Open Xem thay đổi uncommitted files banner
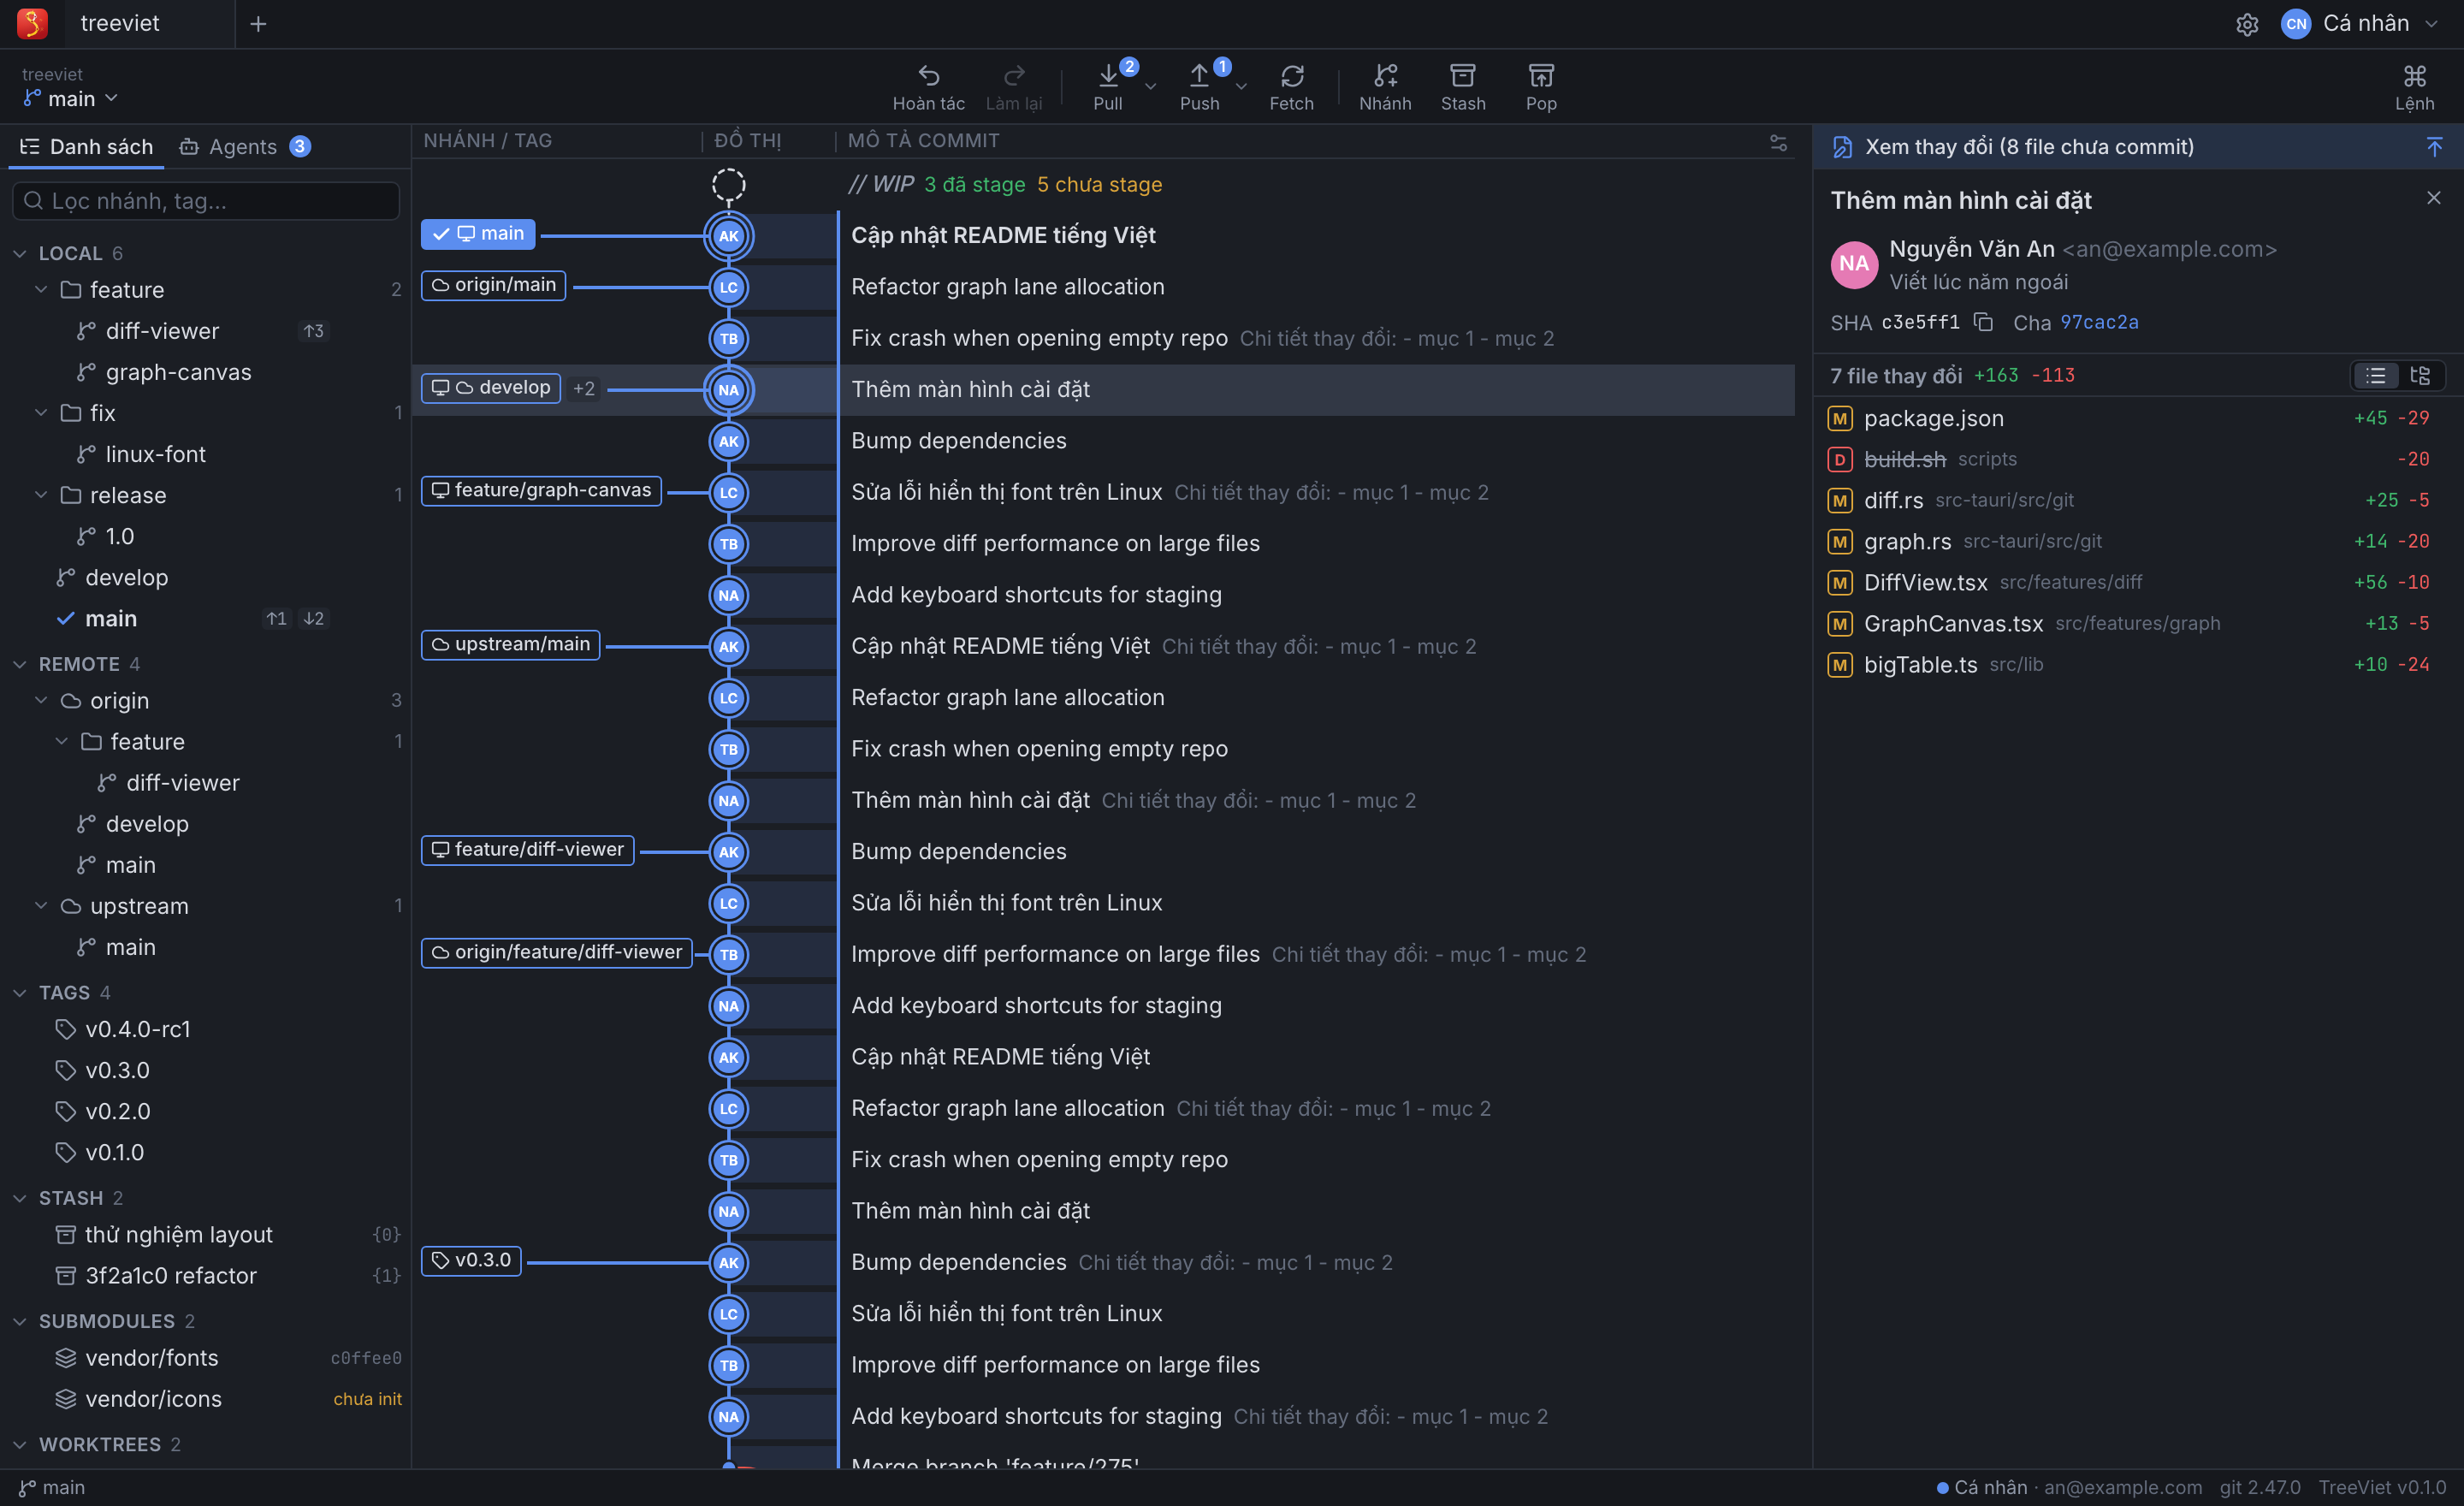 [2138, 147]
